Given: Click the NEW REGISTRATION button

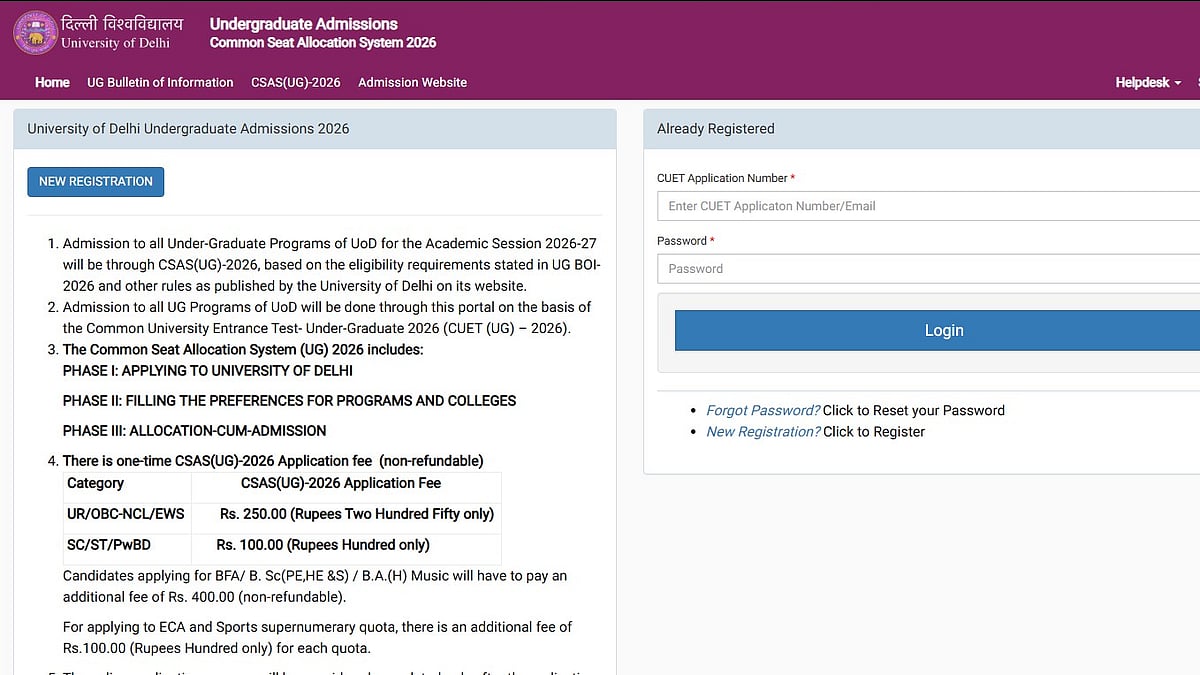Looking at the screenshot, I should [96, 181].
